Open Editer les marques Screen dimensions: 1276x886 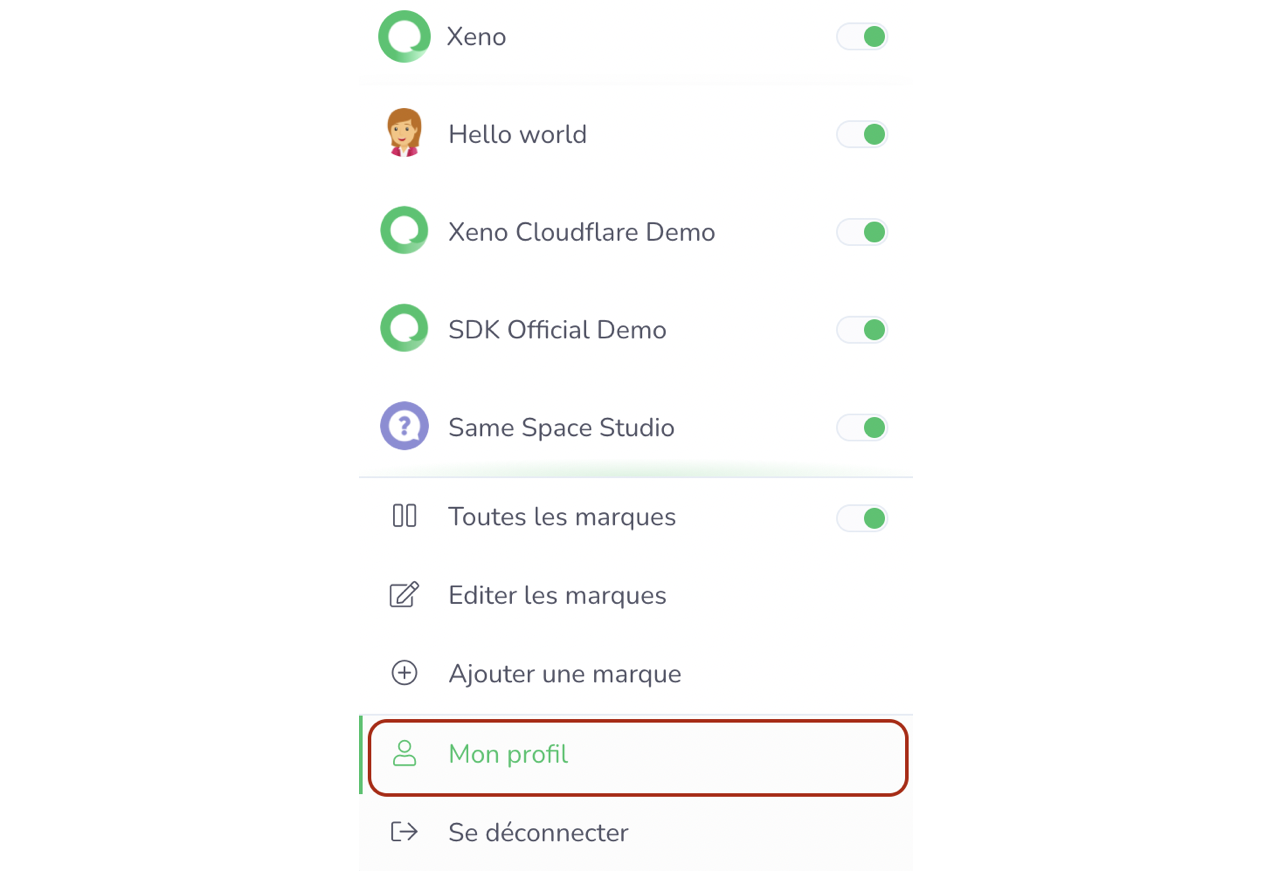click(x=557, y=596)
